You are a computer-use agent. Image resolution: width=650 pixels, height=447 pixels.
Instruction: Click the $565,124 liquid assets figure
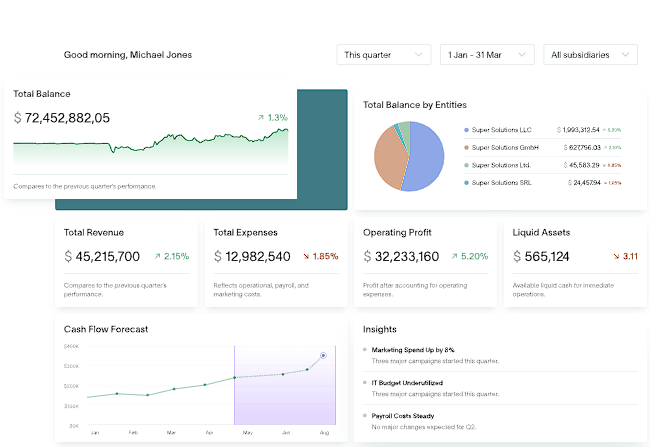pyautogui.click(x=541, y=257)
